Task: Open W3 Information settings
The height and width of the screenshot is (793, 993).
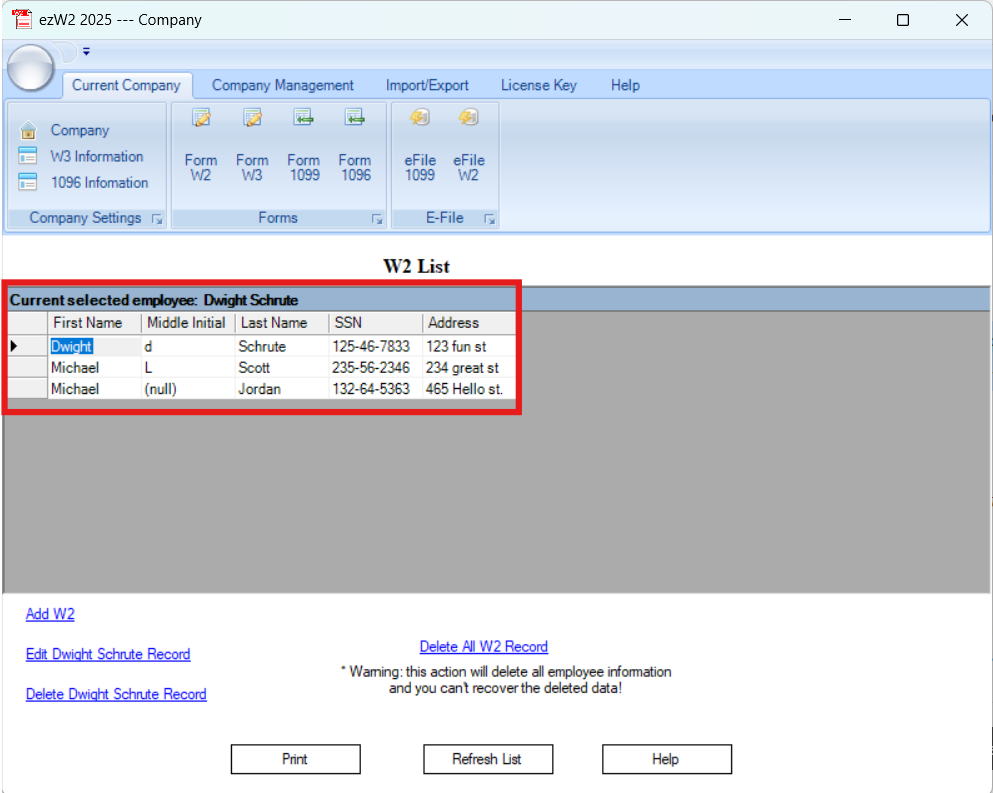Action: coord(96,156)
